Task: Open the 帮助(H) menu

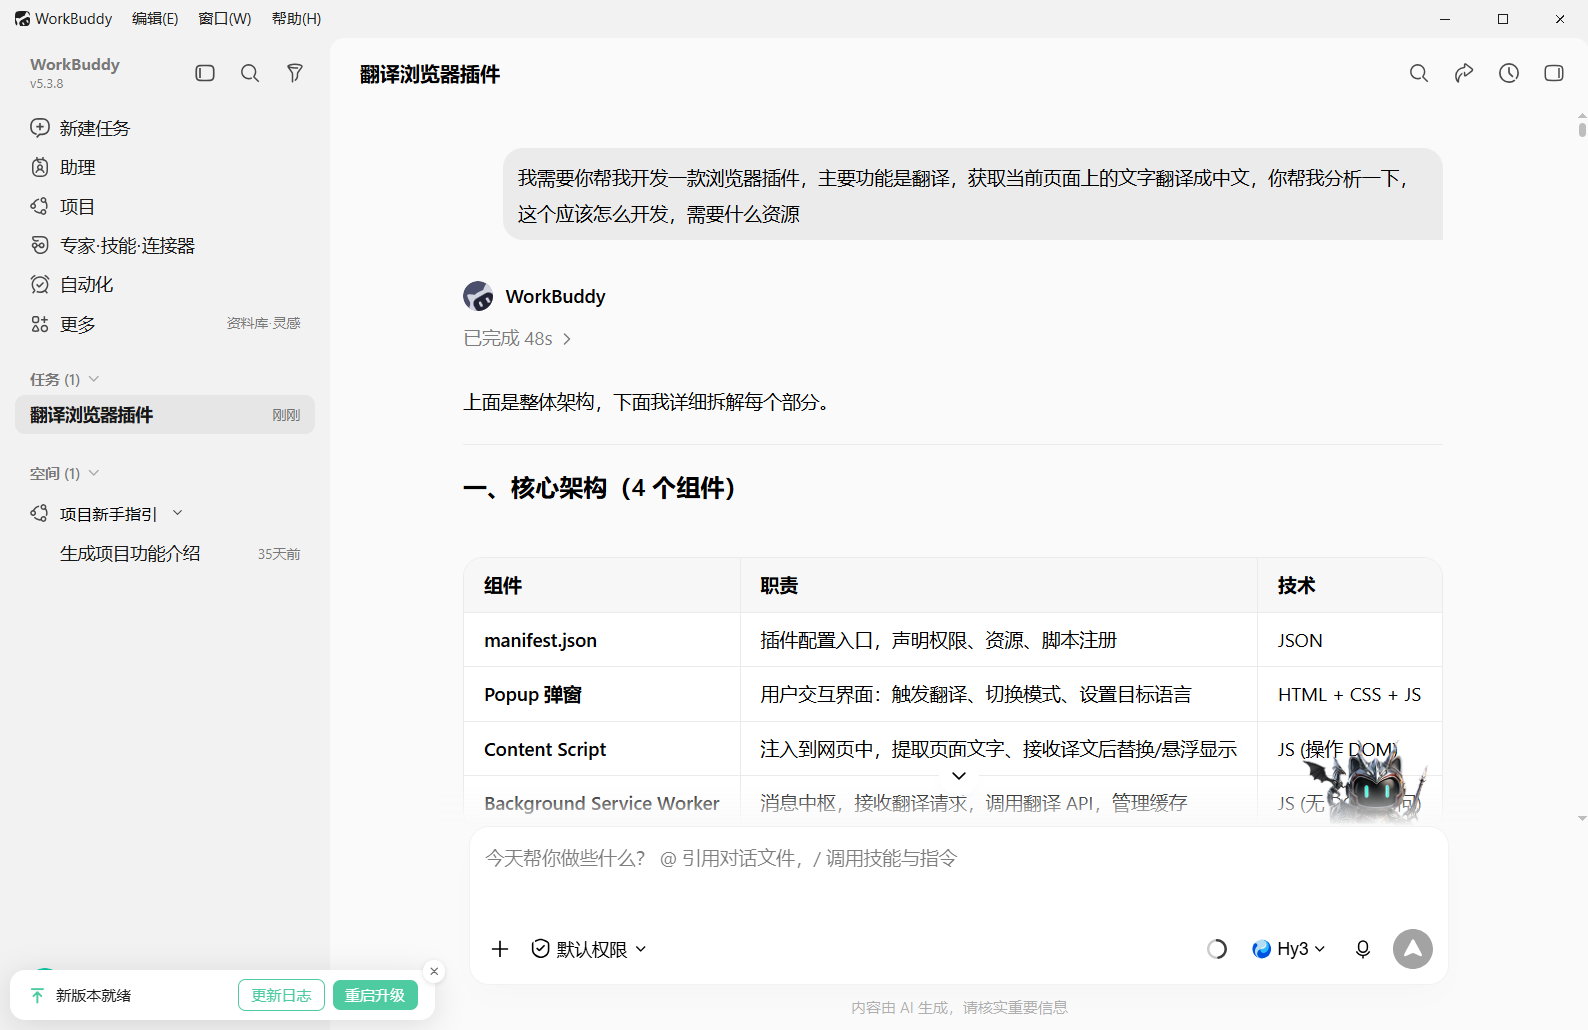Action: (297, 18)
